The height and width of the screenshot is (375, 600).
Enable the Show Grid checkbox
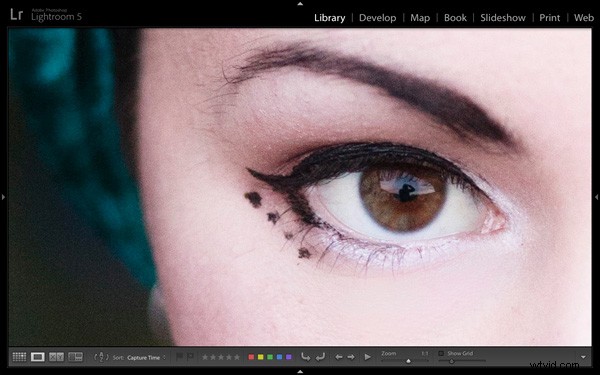click(441, 354)
